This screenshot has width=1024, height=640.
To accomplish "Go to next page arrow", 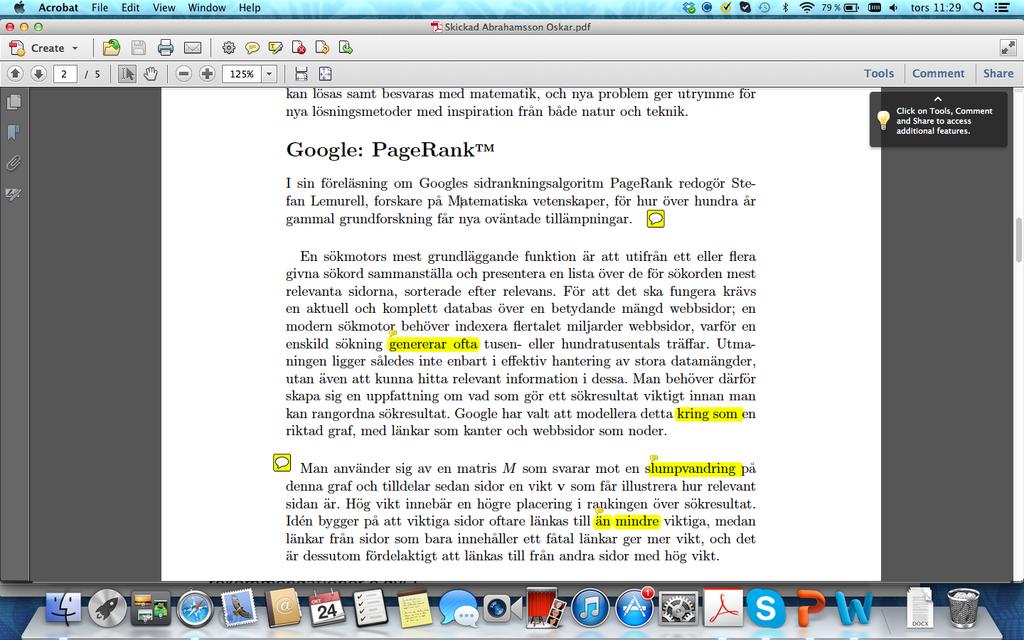I will (x=39, y=74).
